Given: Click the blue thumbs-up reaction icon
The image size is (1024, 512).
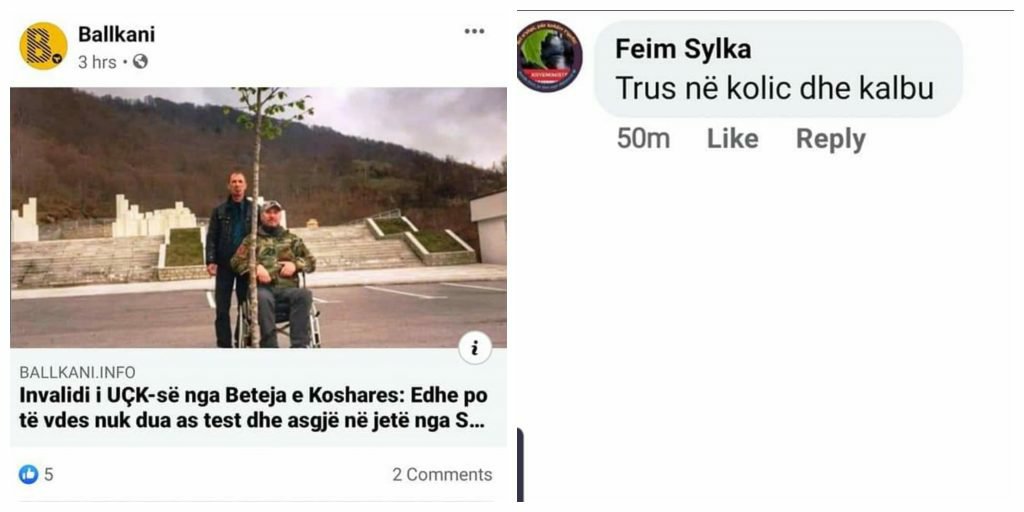Looking at the screenshot, I should [x=28, y=474].
